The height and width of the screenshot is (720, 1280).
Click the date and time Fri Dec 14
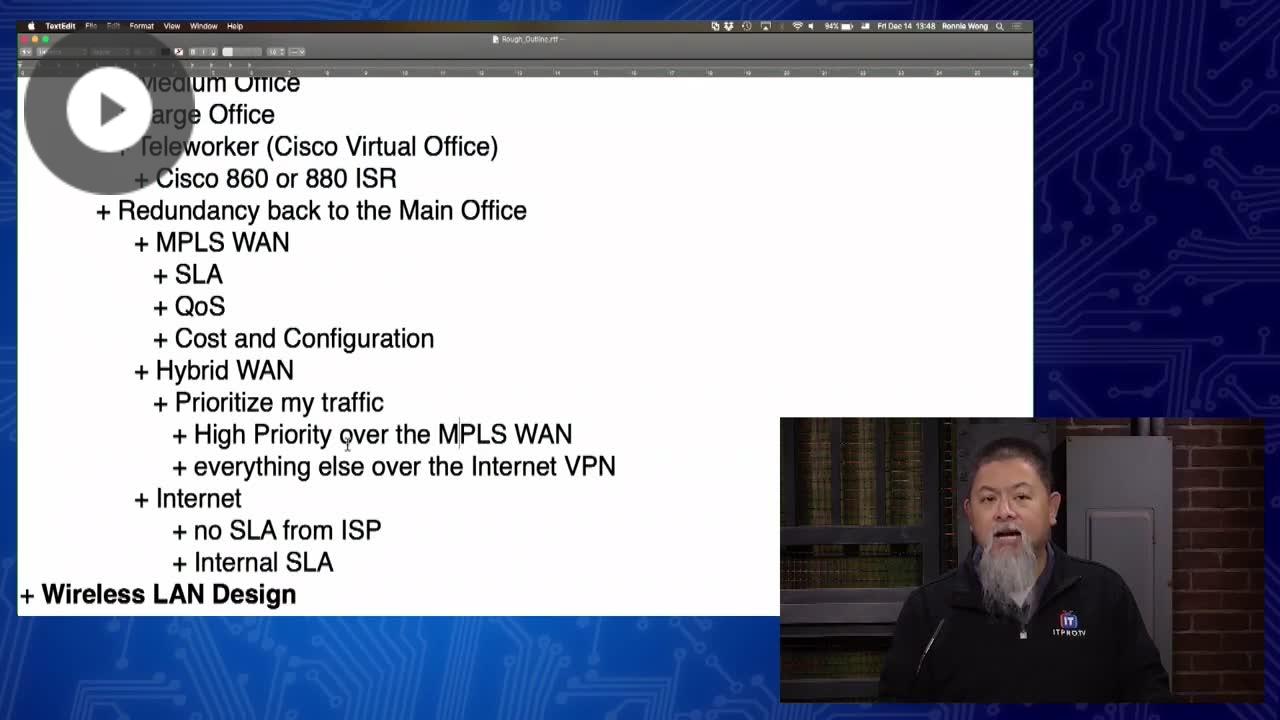pyautogui.click(x=905, y=26)
